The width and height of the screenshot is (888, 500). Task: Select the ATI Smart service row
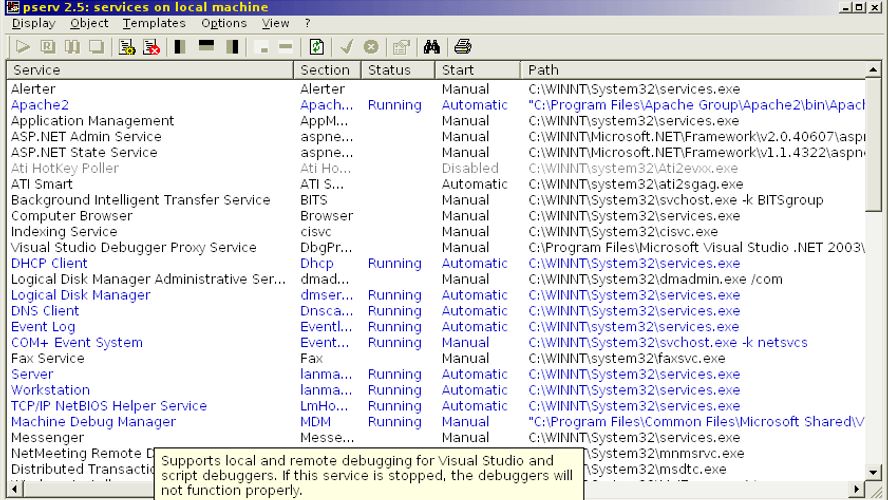coord(436,184)
